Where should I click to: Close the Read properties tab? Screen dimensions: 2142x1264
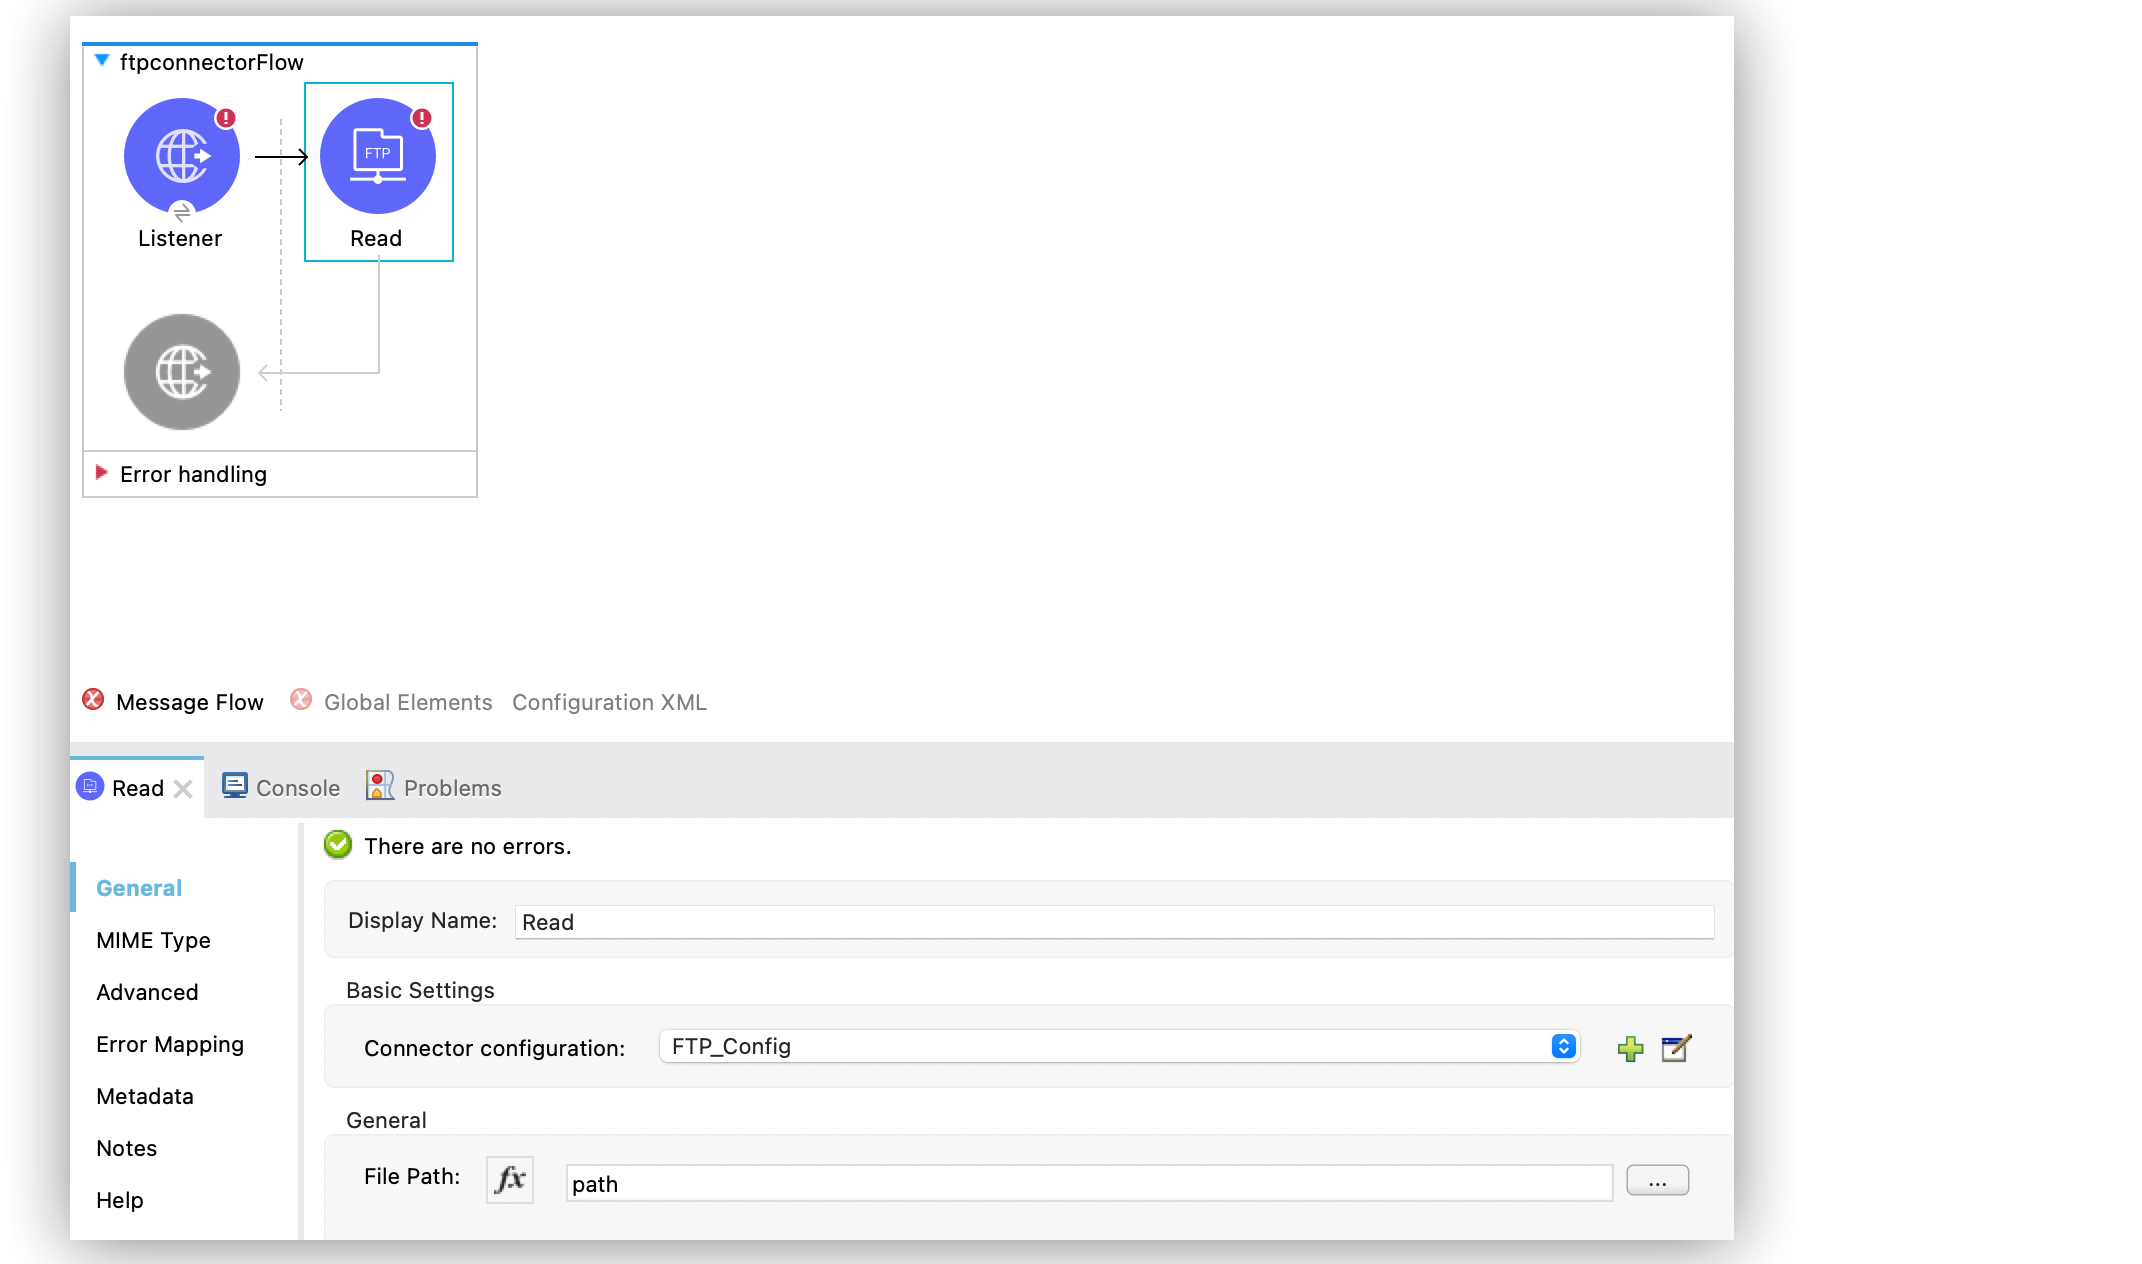183,789
